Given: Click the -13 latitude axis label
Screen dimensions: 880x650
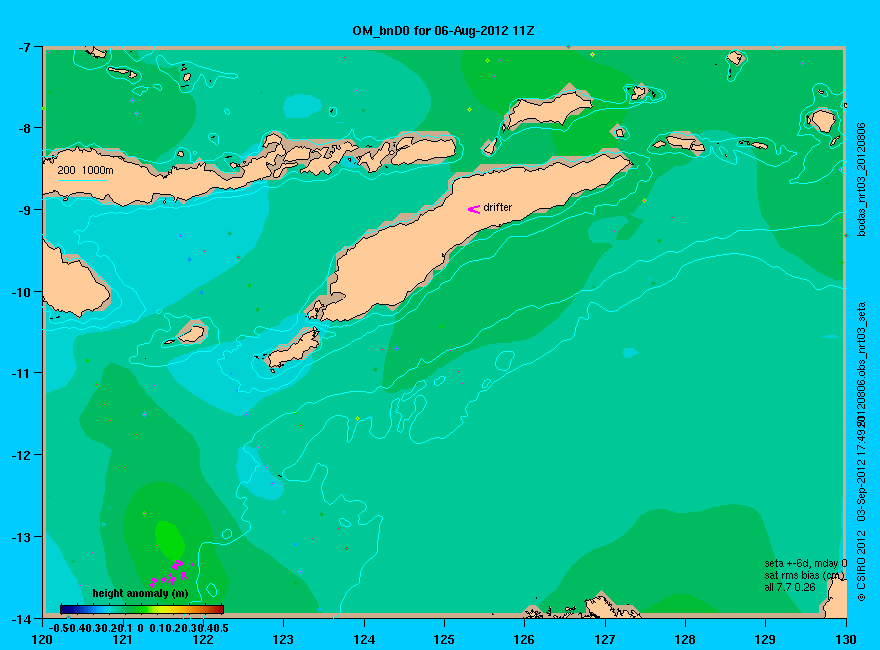Looking at the screenshot, I should click(x=21, y=537).
